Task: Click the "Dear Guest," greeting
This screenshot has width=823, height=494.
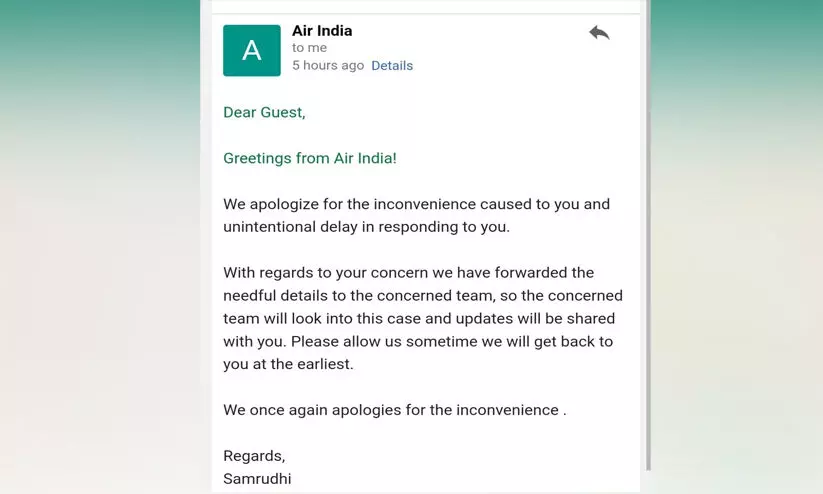Action: click(264, 112)
